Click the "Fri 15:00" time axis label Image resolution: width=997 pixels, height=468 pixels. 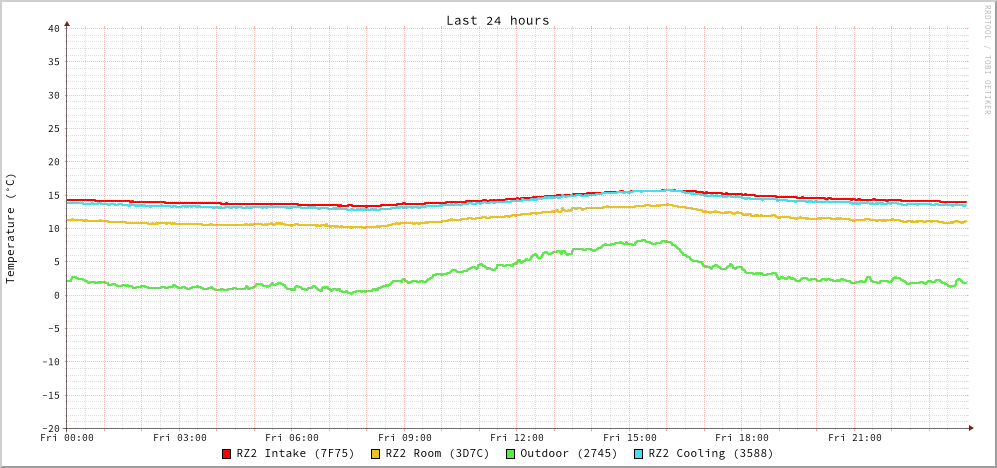pyautogui.click(x=630, y=438)
